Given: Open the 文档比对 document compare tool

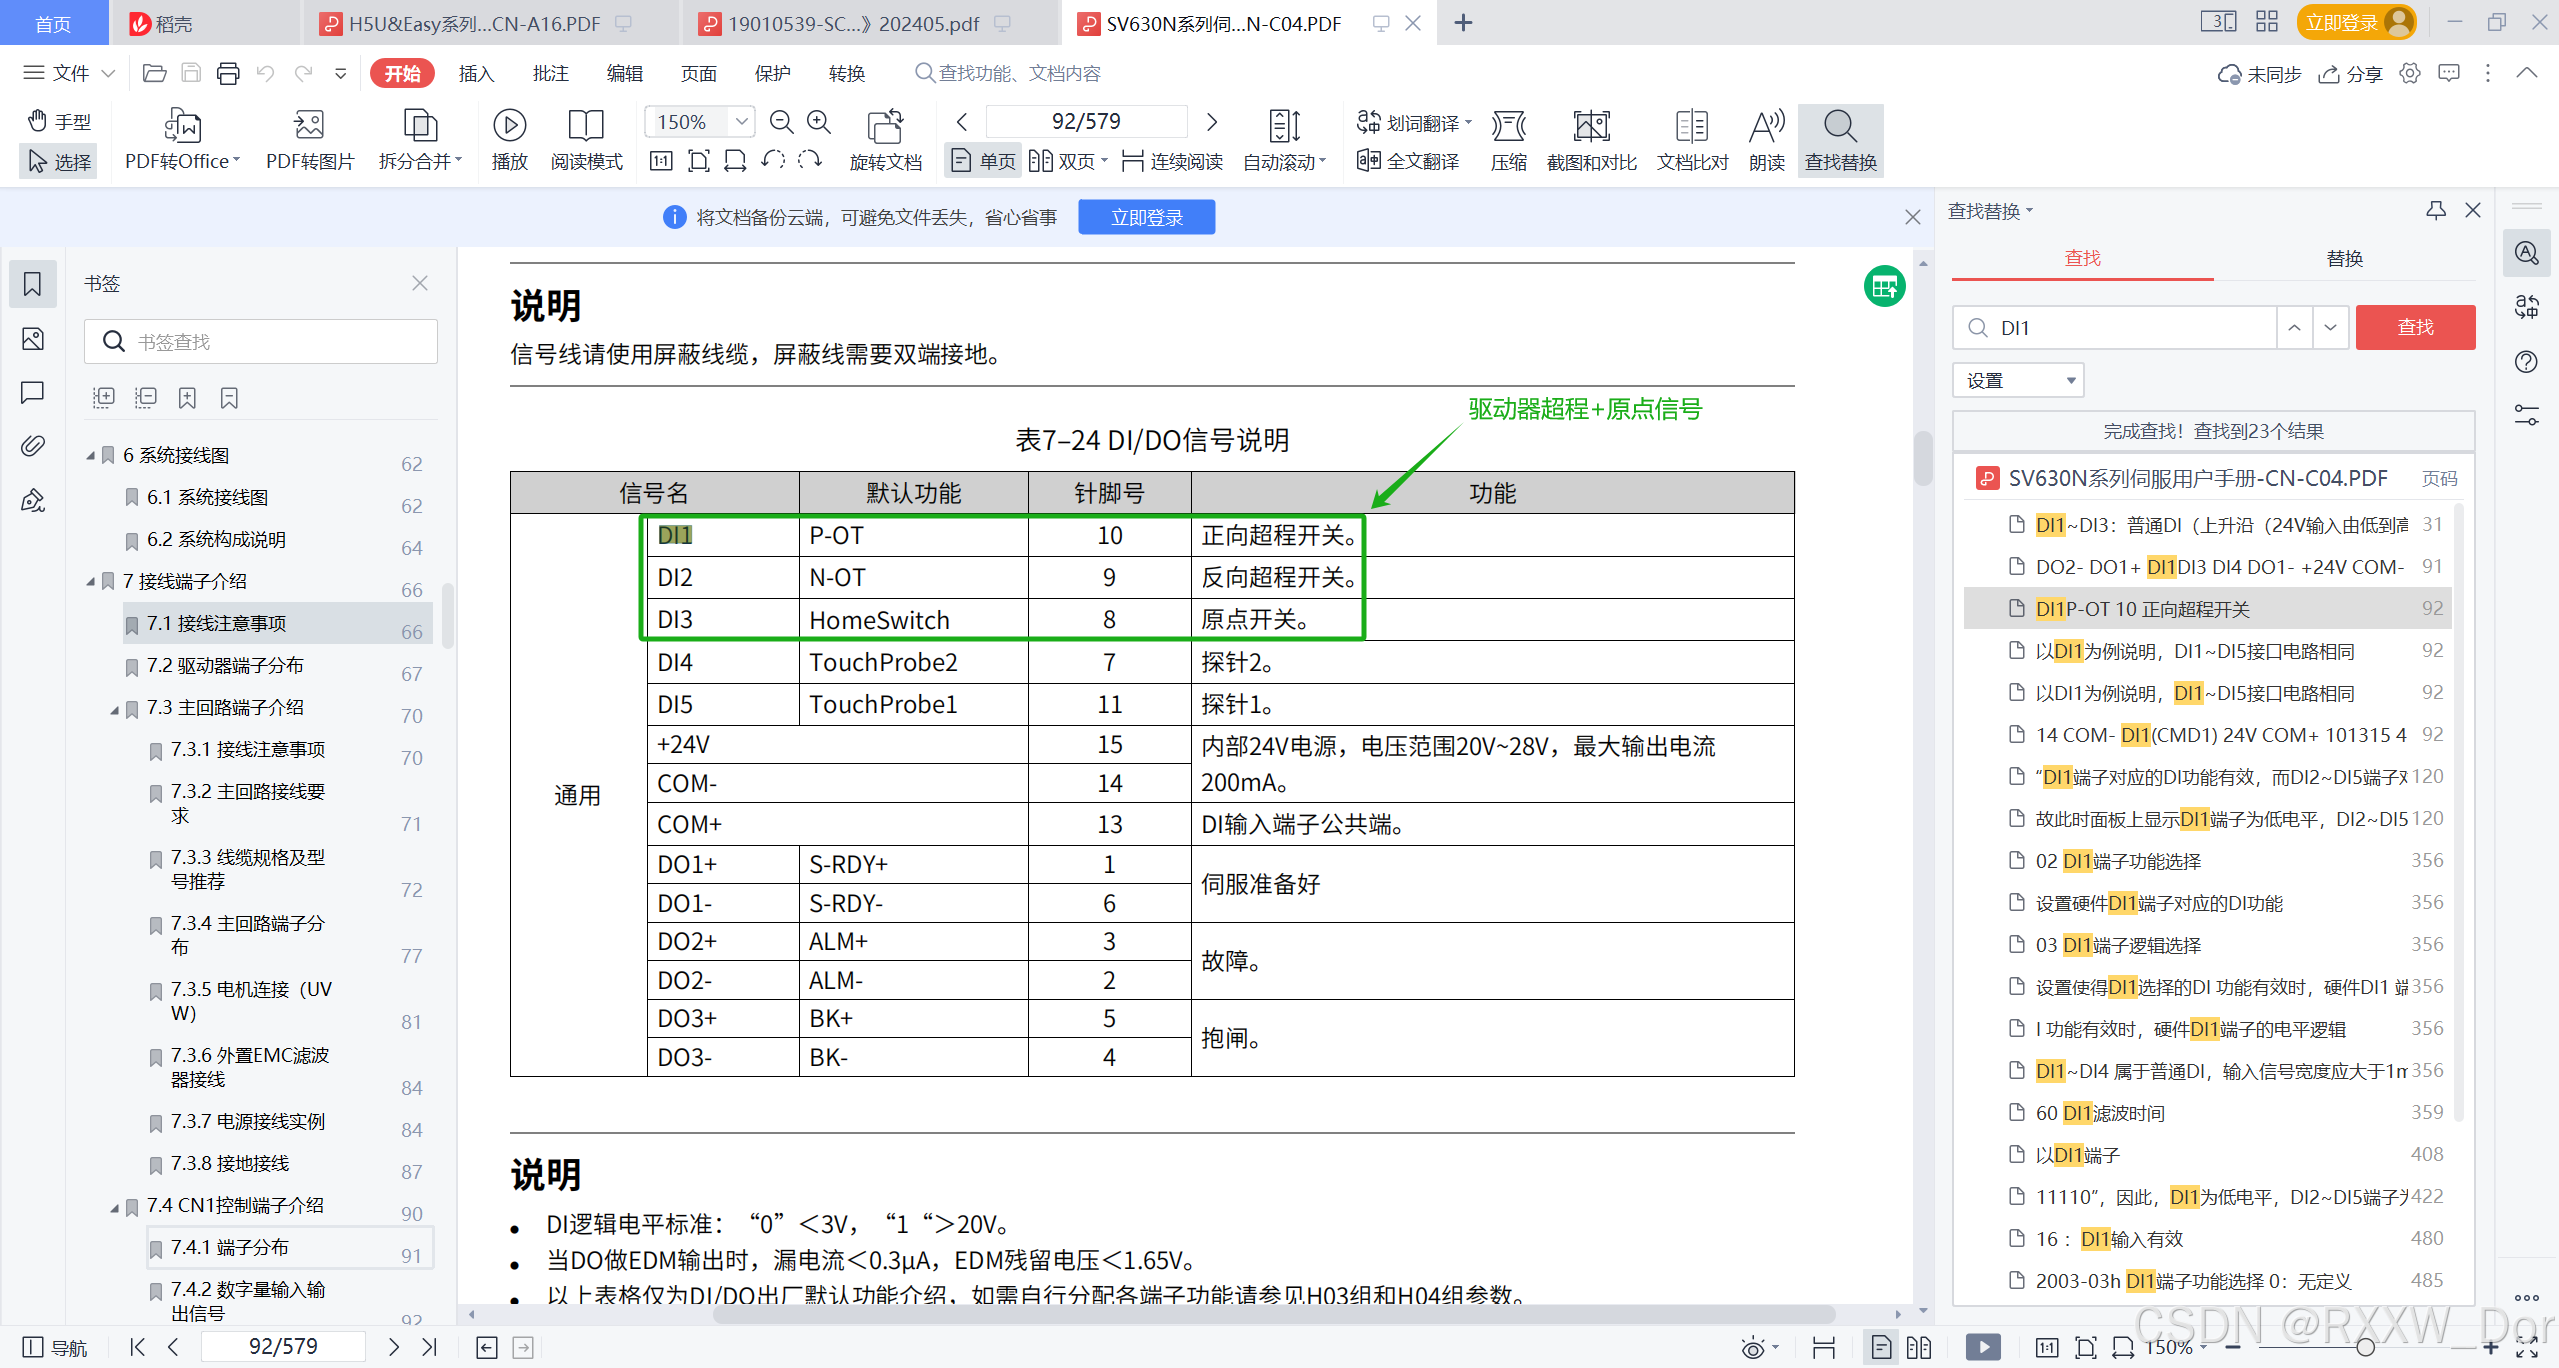Looking at the screenshot, I should tap(1691, 126).
